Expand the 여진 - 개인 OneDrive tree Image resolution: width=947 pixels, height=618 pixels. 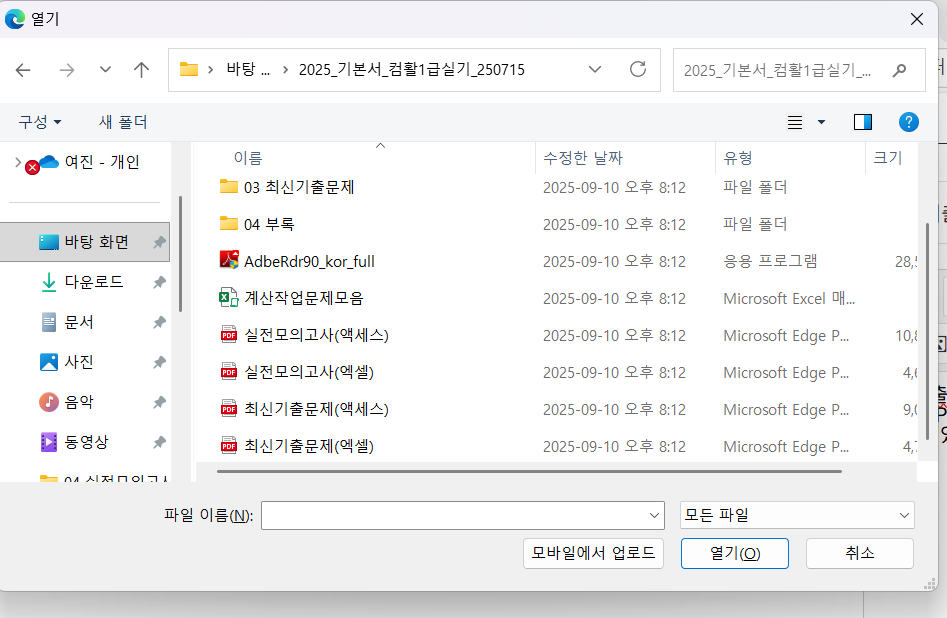click(x=18, y=162)
